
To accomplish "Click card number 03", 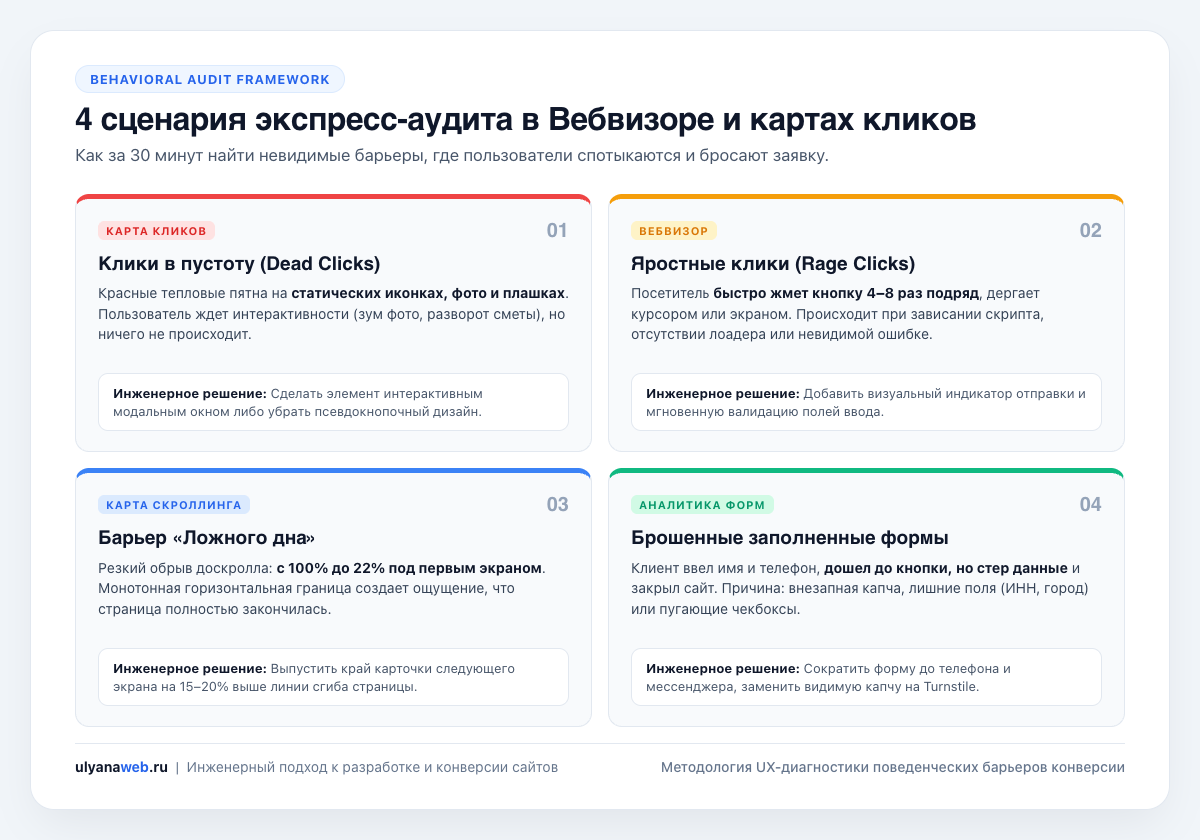I will 557,505.
